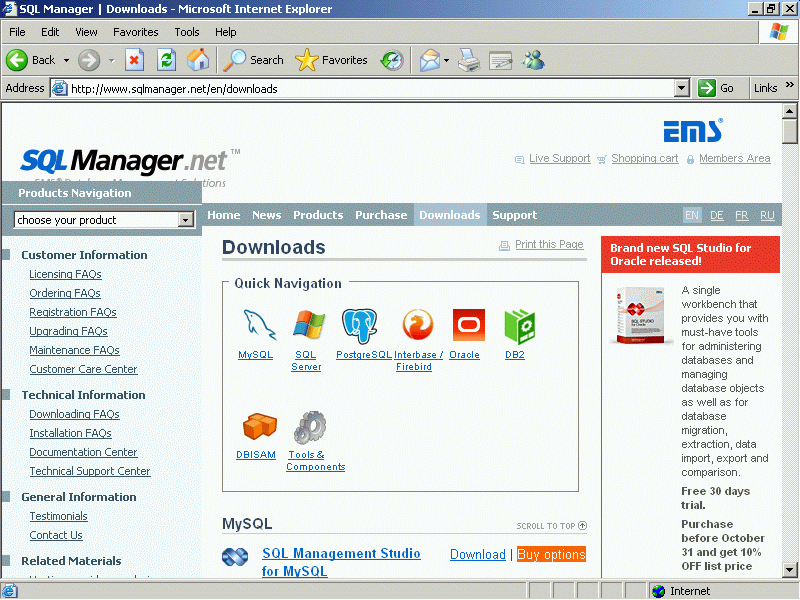This screenshot has height=600, width=800.
Task: Open the Edit menu
Action: (50, 32)
